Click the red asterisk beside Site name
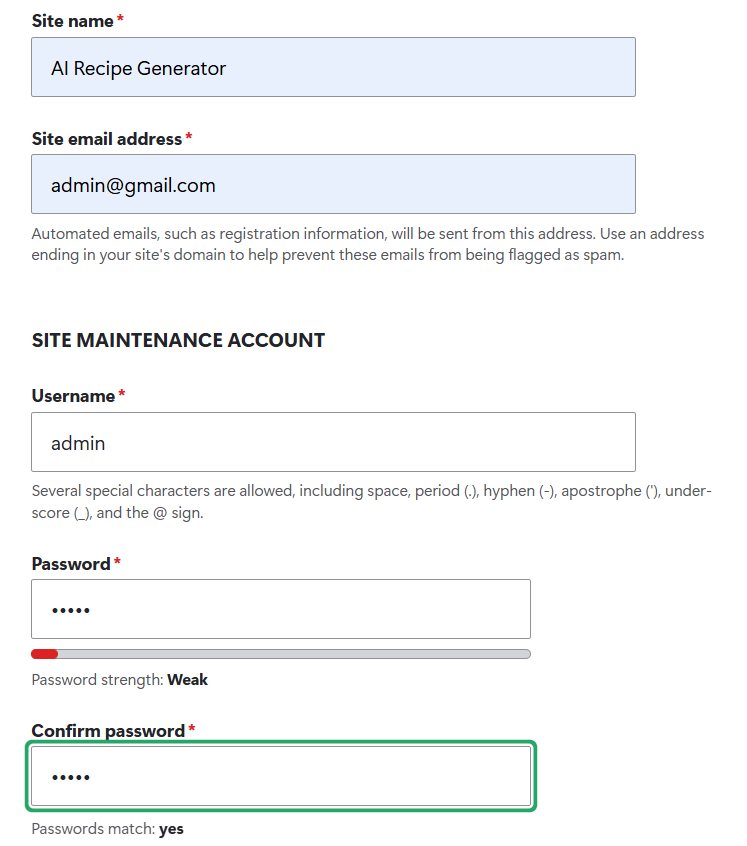747x846 pixels. [120, 19]
